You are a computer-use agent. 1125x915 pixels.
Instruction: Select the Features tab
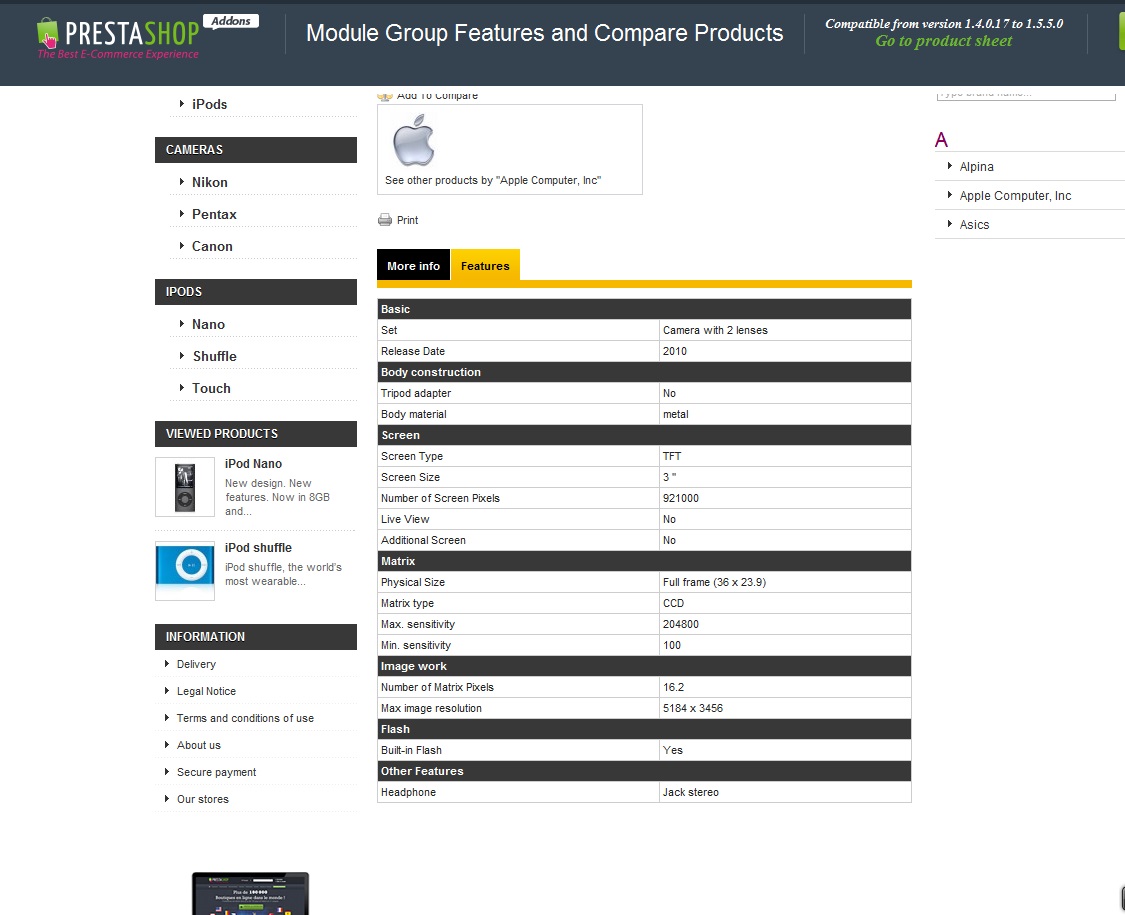coord(485,266)
